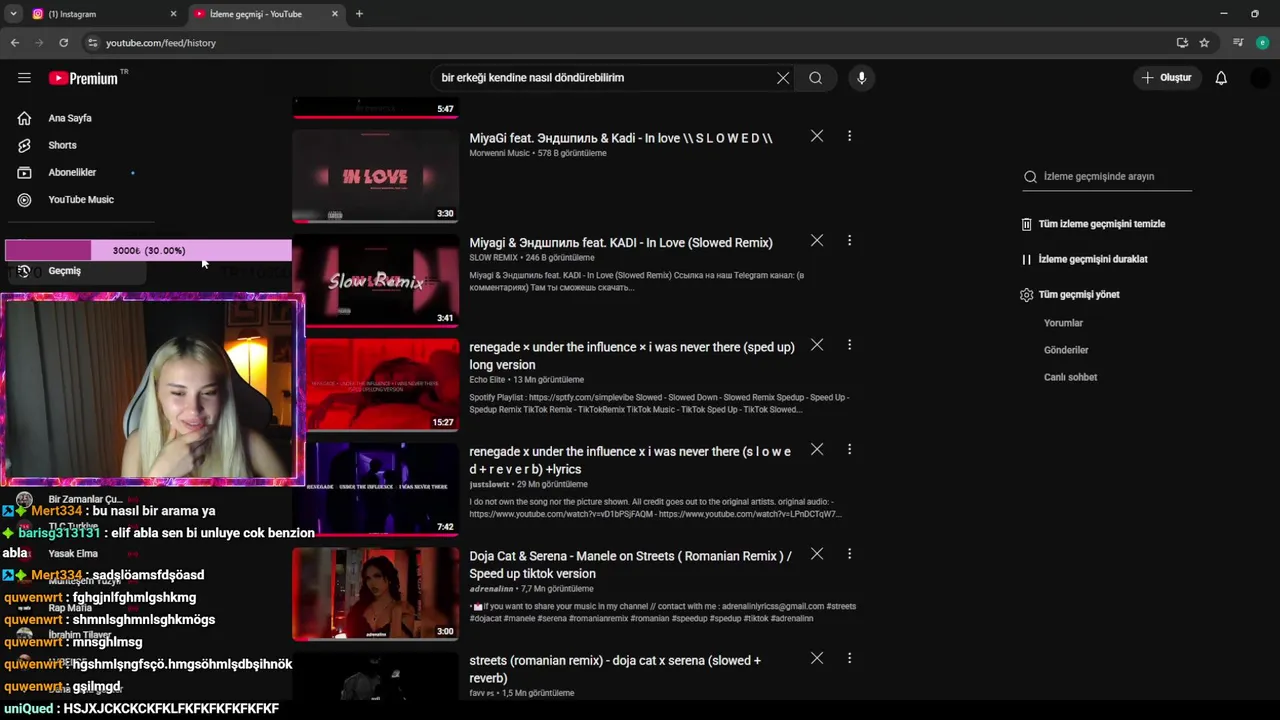This screenshot has width=1280, height=720.
Task: Open Tüm geçmişi yönet settings
Action: coord(1070,295)
